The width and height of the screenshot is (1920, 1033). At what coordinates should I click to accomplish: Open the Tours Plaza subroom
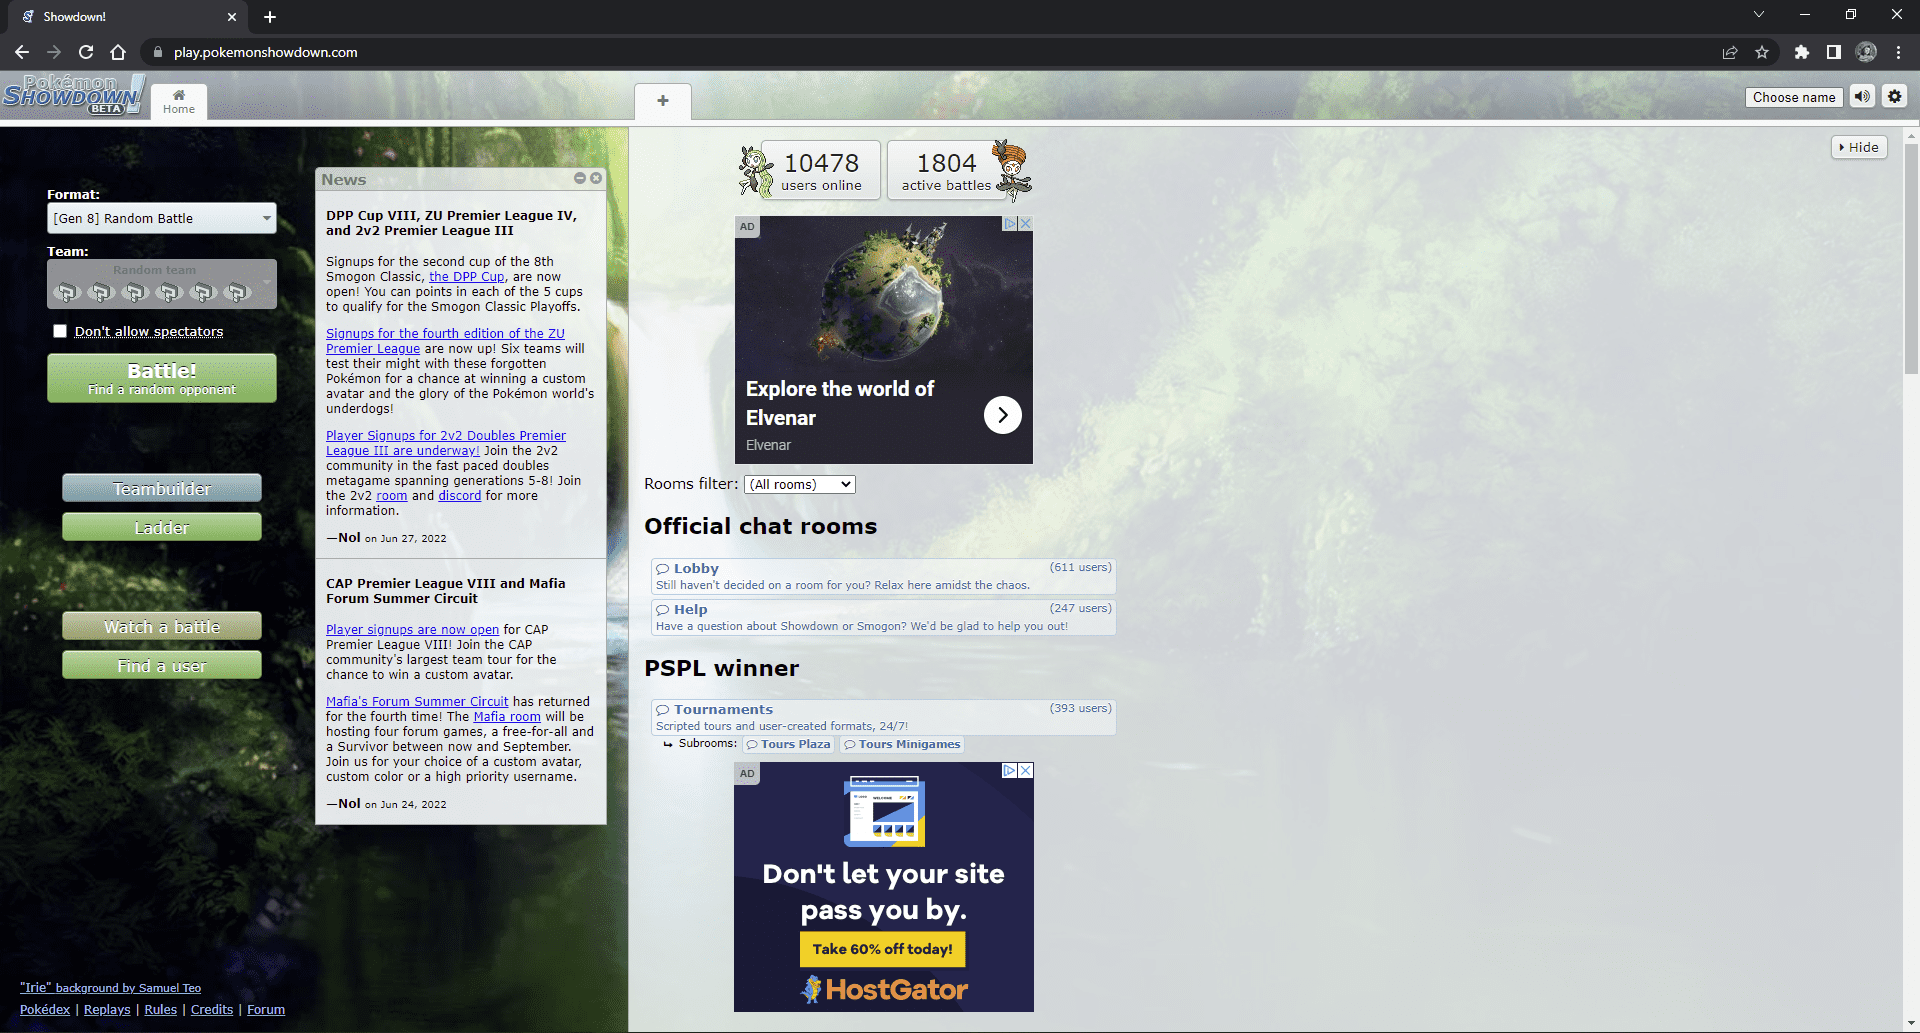788,744
